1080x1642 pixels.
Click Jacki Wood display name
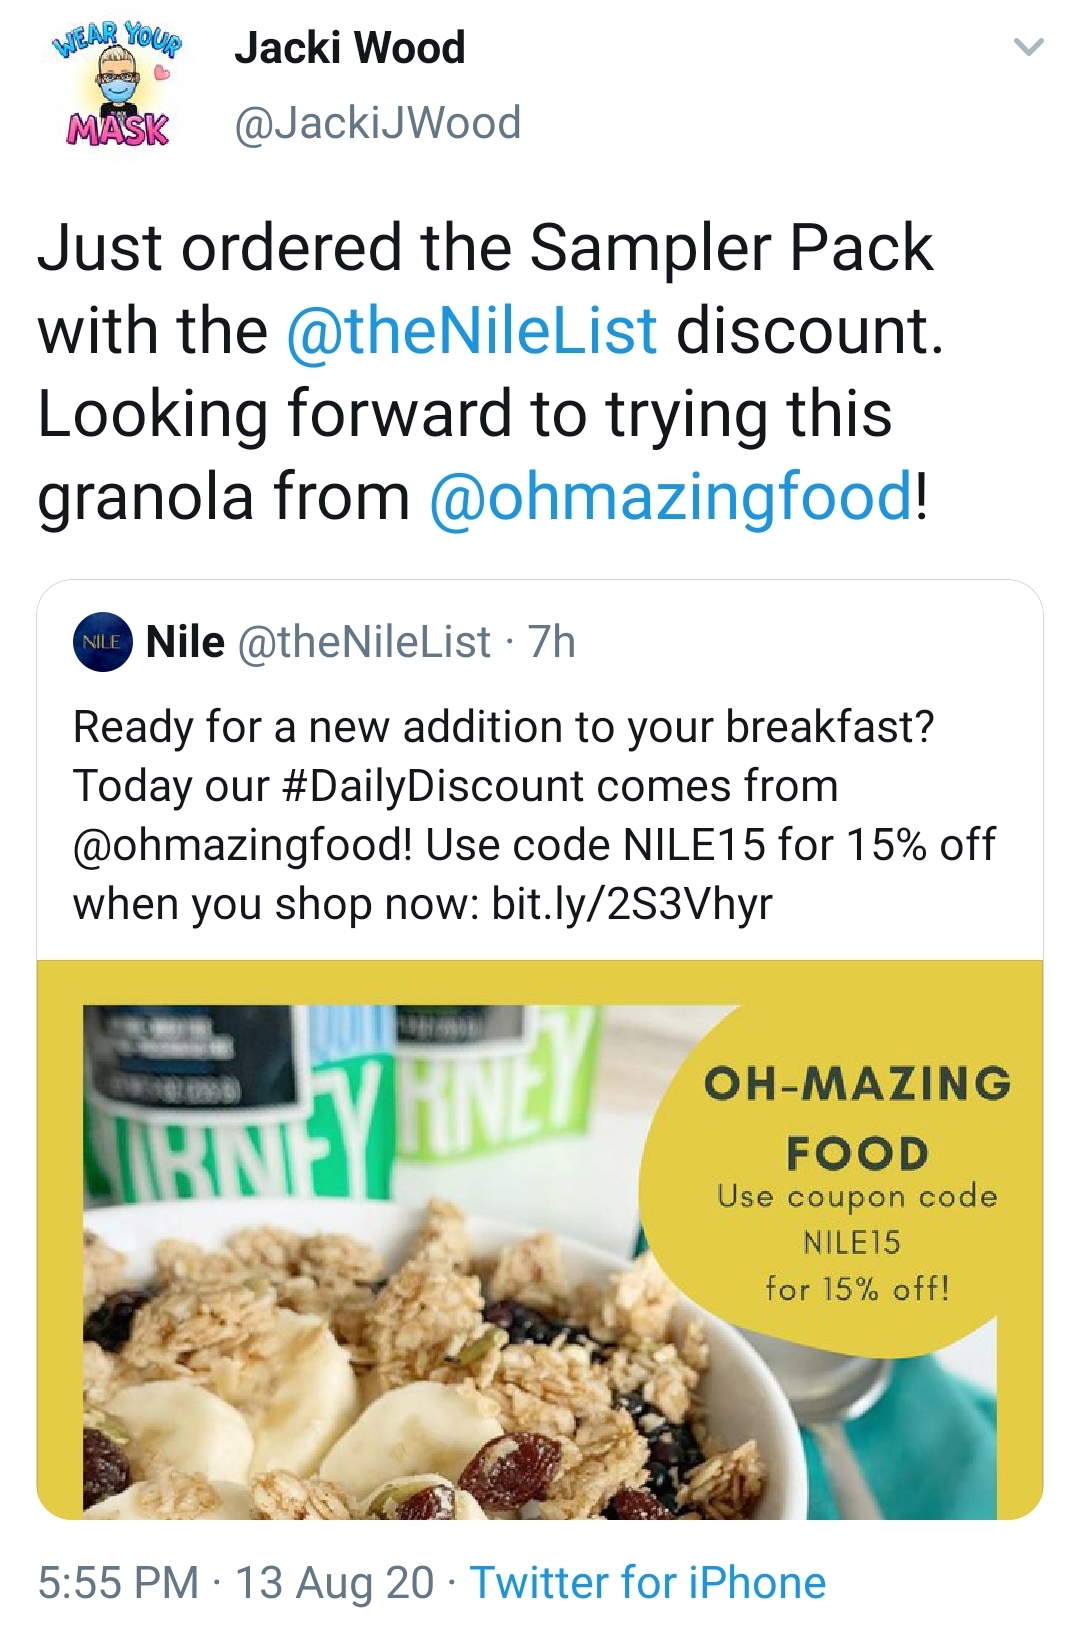(349, 48)
